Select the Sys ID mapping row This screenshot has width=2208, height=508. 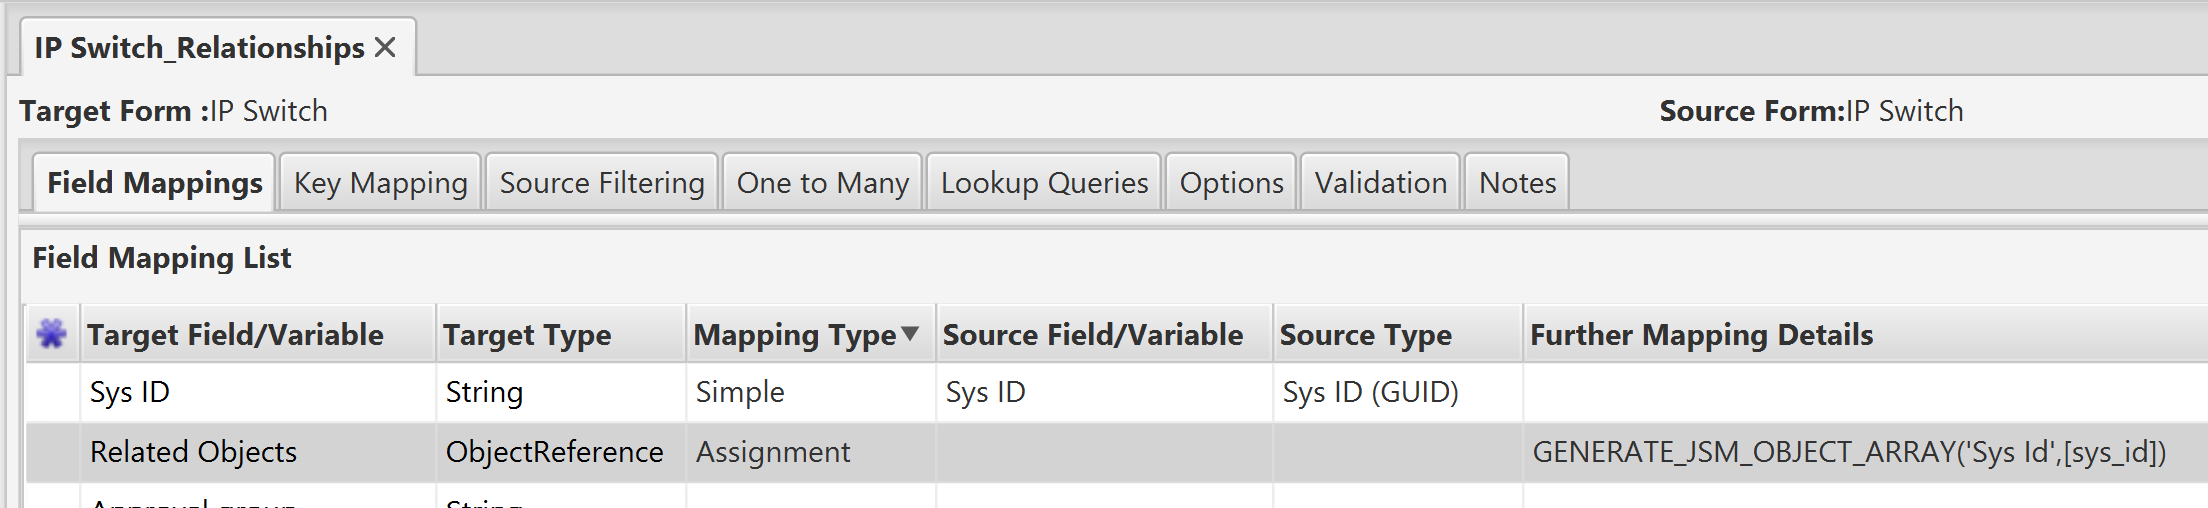[x=1116, y=392]
